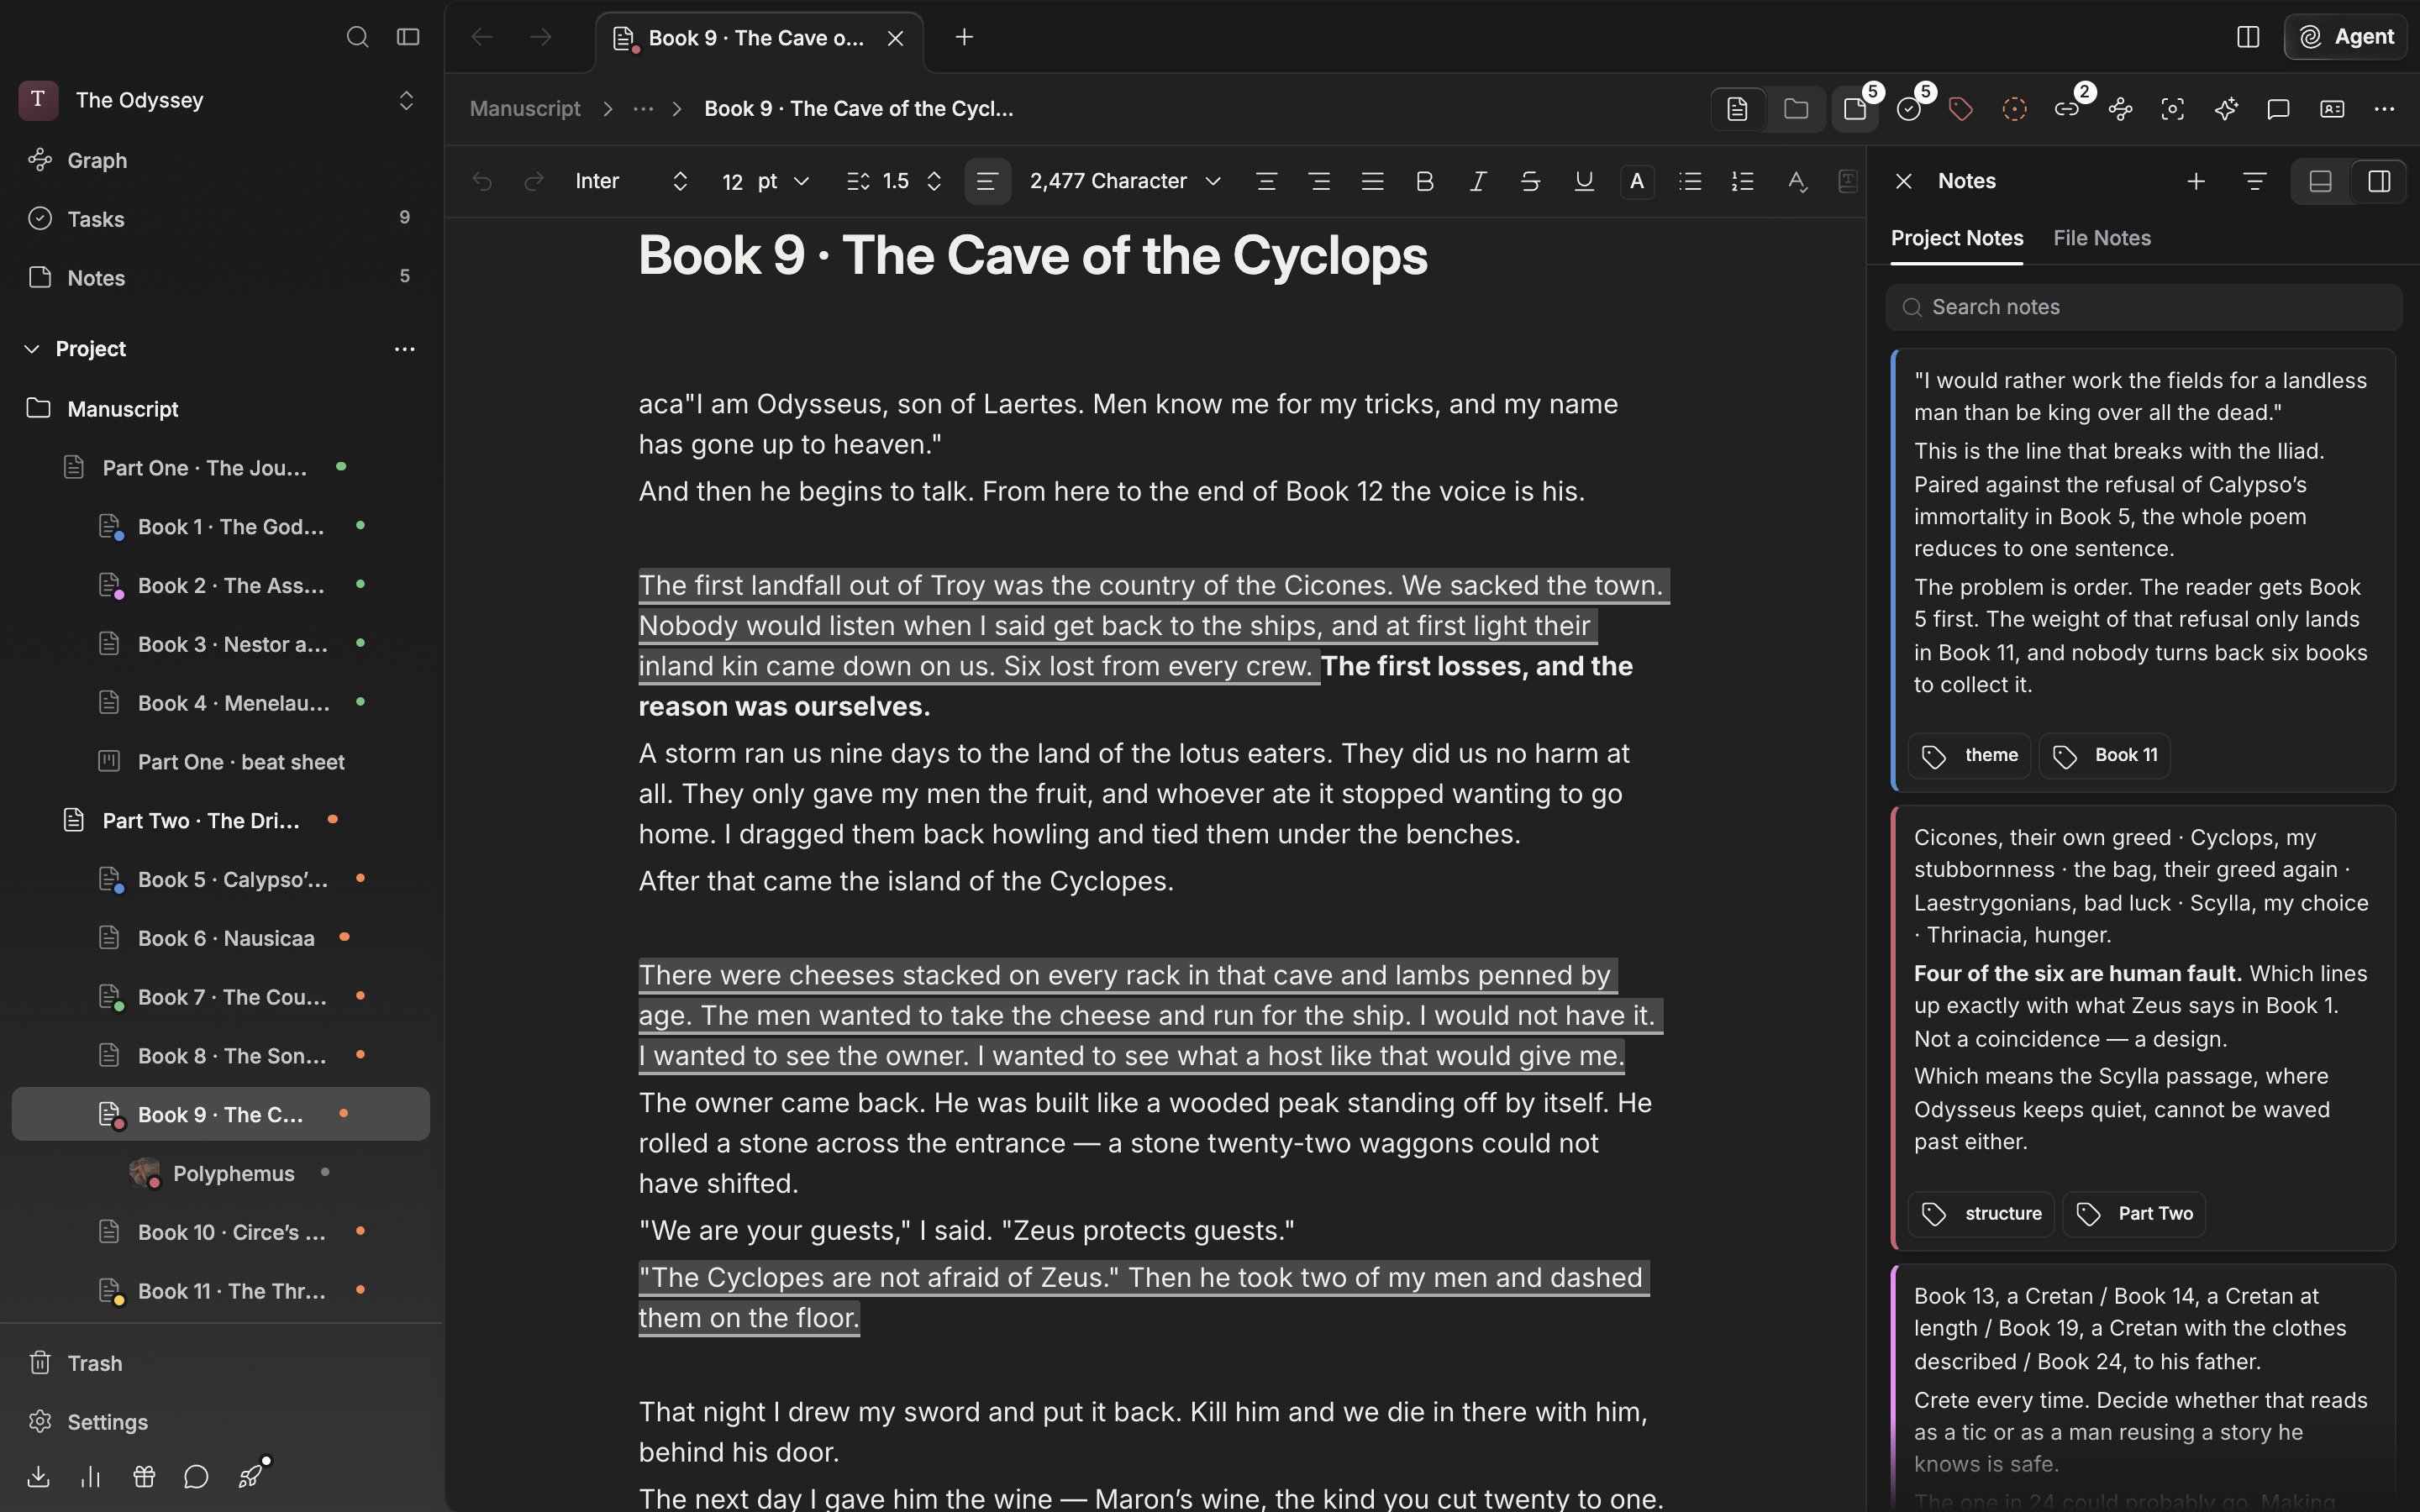This screenshot has height=1512, width=2420.
Task: Open the pt font size unit dropdown
Action: coord(783,181)
